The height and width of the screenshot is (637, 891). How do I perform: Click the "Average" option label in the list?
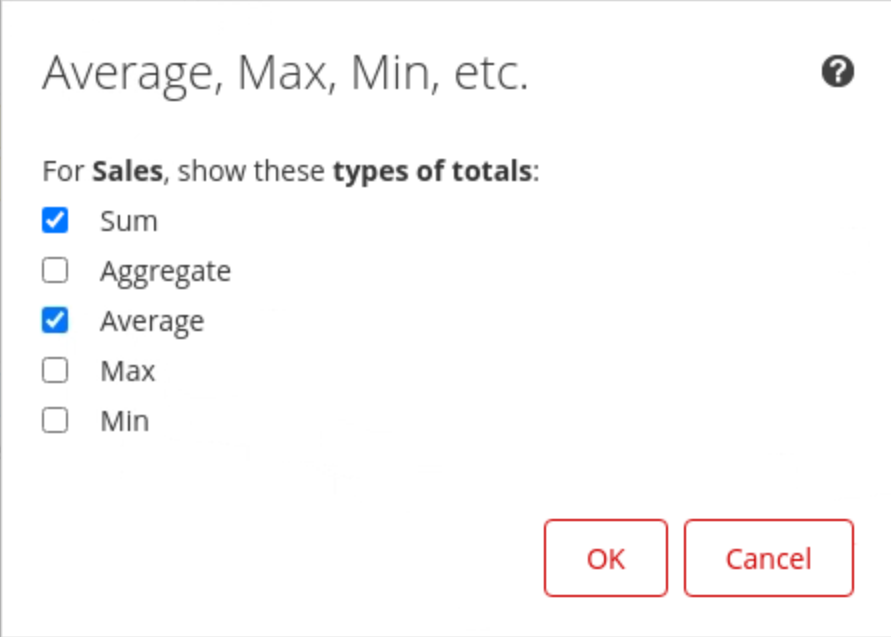pos(152,321)
